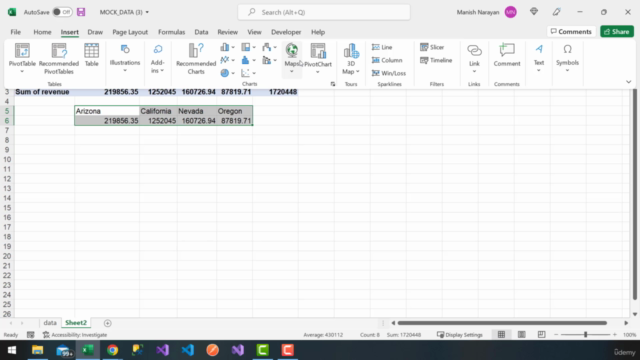Viewport: 640px width, 360px height.
Task: Insert a Column sparkline
Action: pyautogui.click(x=387, y=60)
